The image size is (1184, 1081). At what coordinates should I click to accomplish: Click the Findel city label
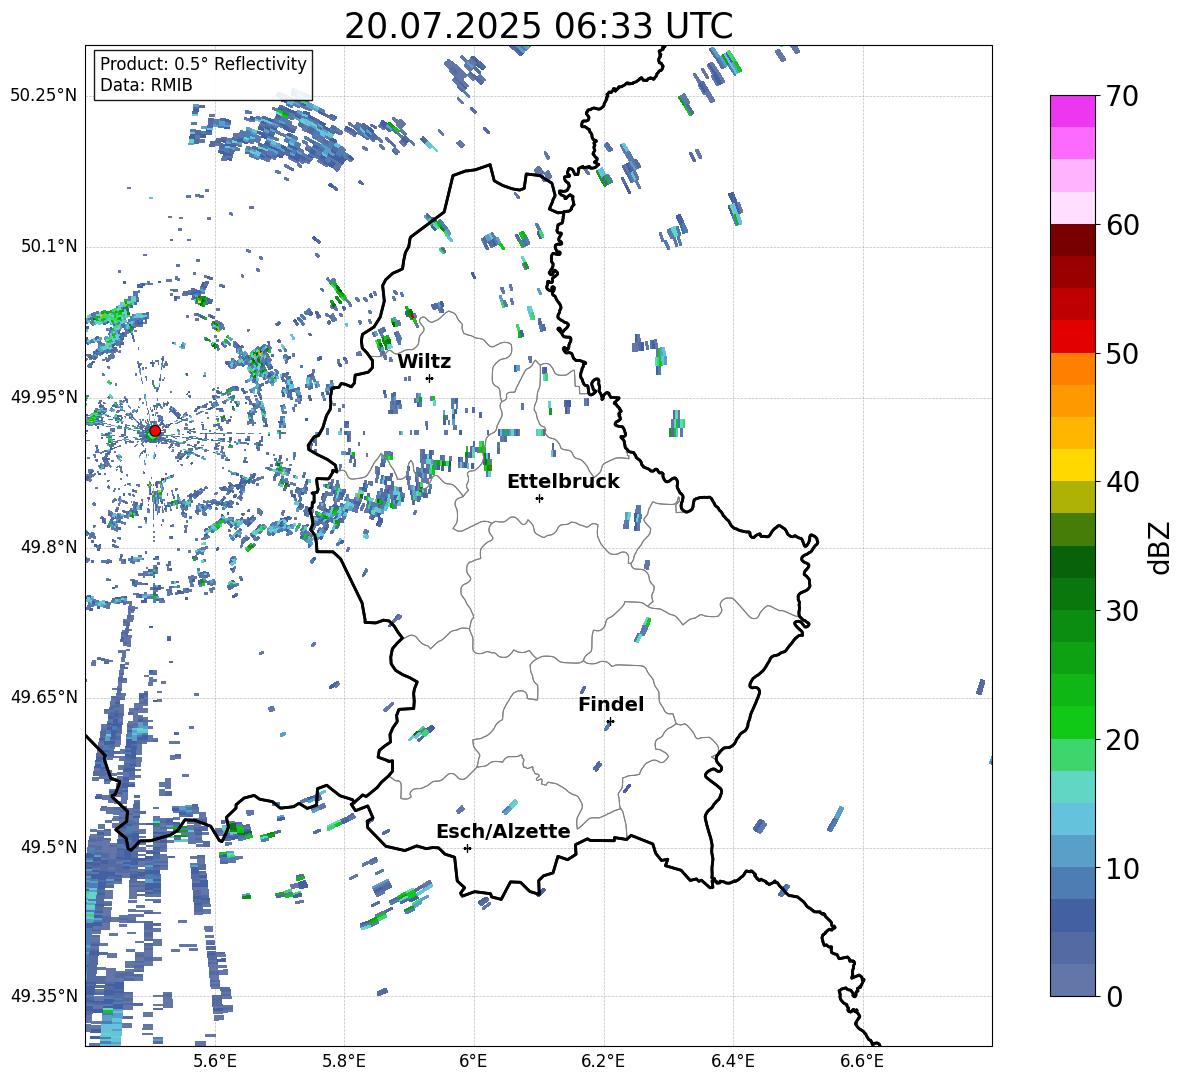pyautogui.click(x=611, y=704)
